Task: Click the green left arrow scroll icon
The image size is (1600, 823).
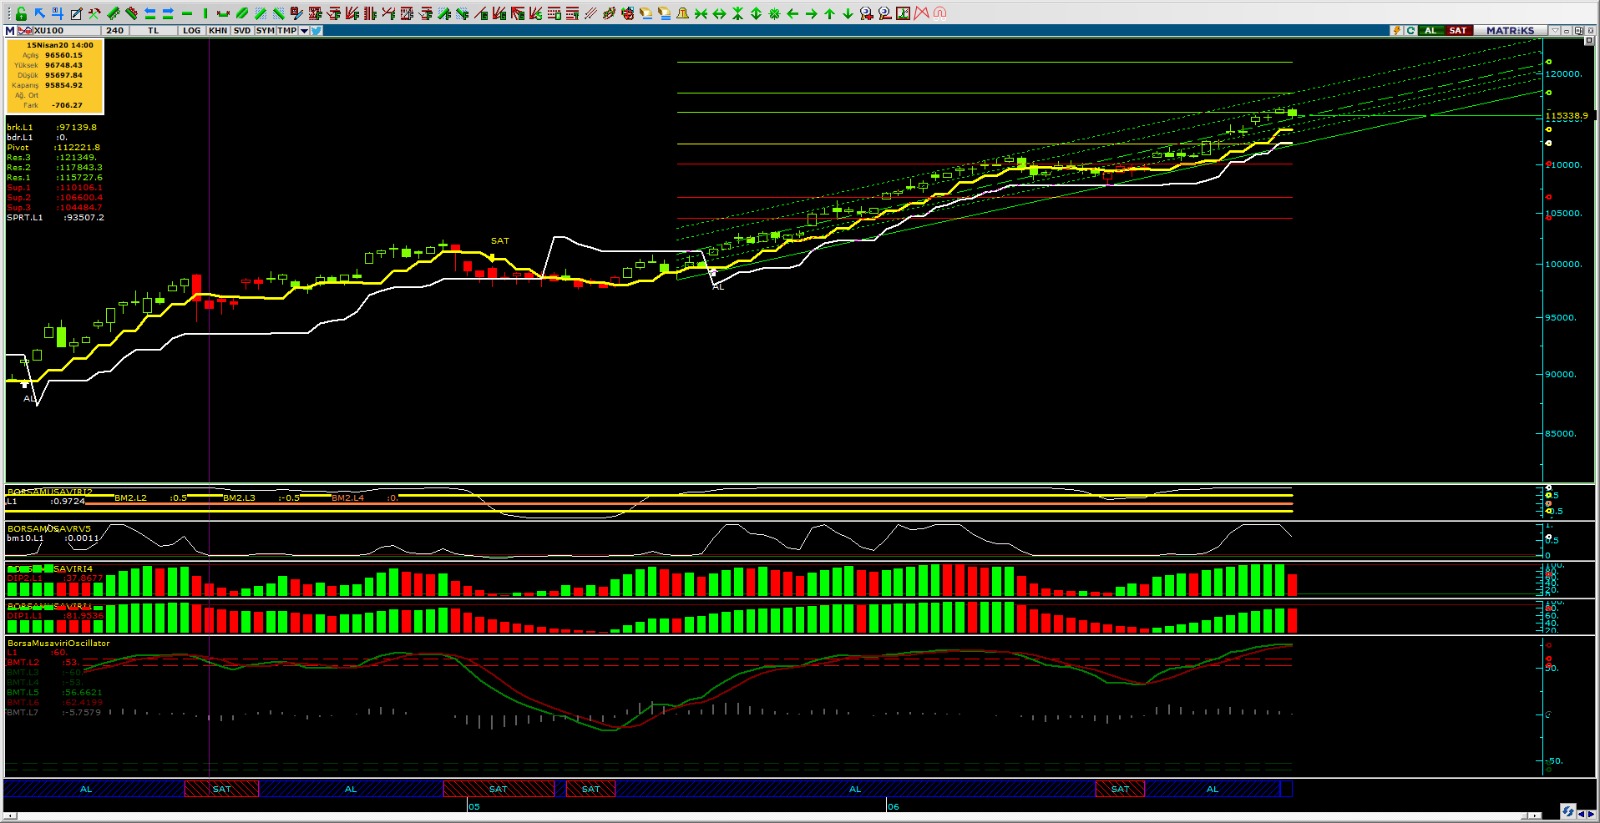Action: point(792,13)
